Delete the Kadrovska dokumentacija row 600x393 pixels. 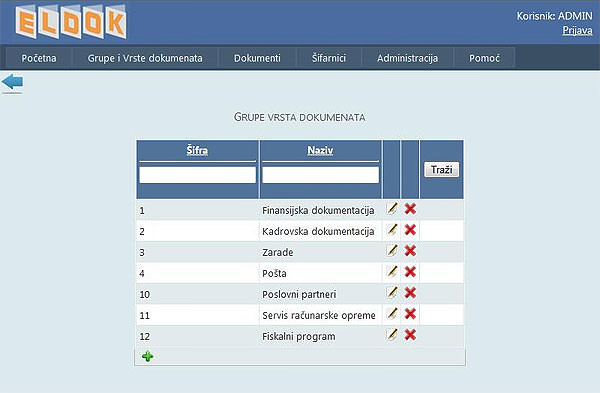pyautogui.click(x=410, y=230)
